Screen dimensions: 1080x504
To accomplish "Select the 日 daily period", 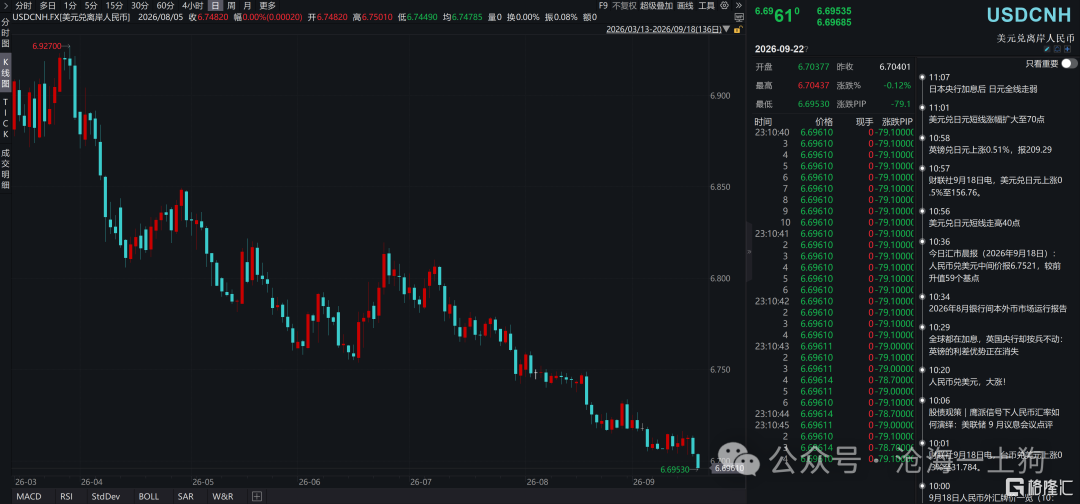I will click(x=214, y=6).
